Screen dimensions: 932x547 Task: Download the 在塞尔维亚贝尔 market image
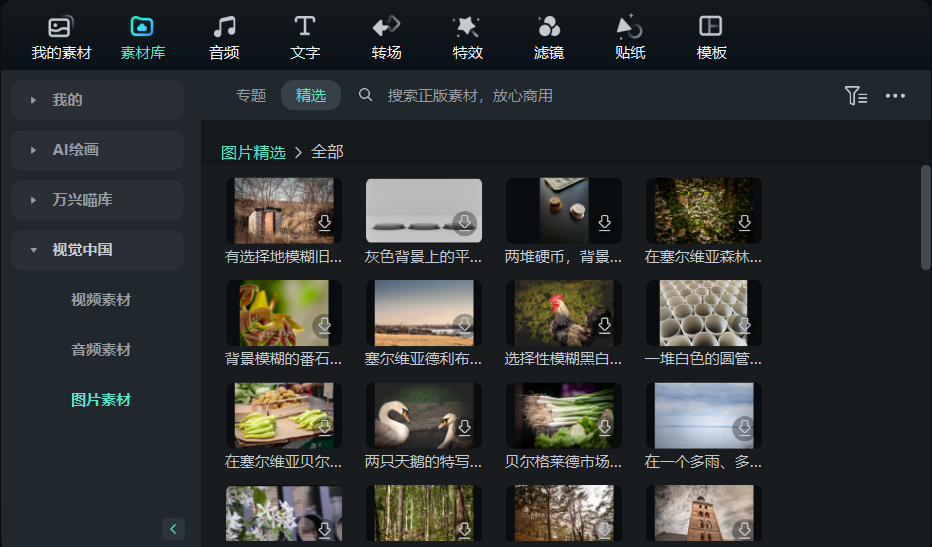tap(325, 427)
